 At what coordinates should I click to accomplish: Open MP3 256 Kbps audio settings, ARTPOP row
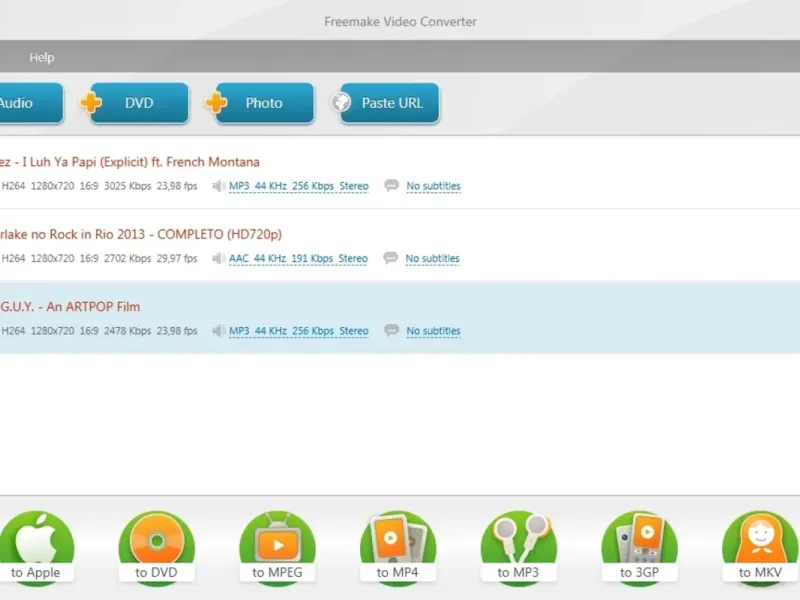coord(298,331)
